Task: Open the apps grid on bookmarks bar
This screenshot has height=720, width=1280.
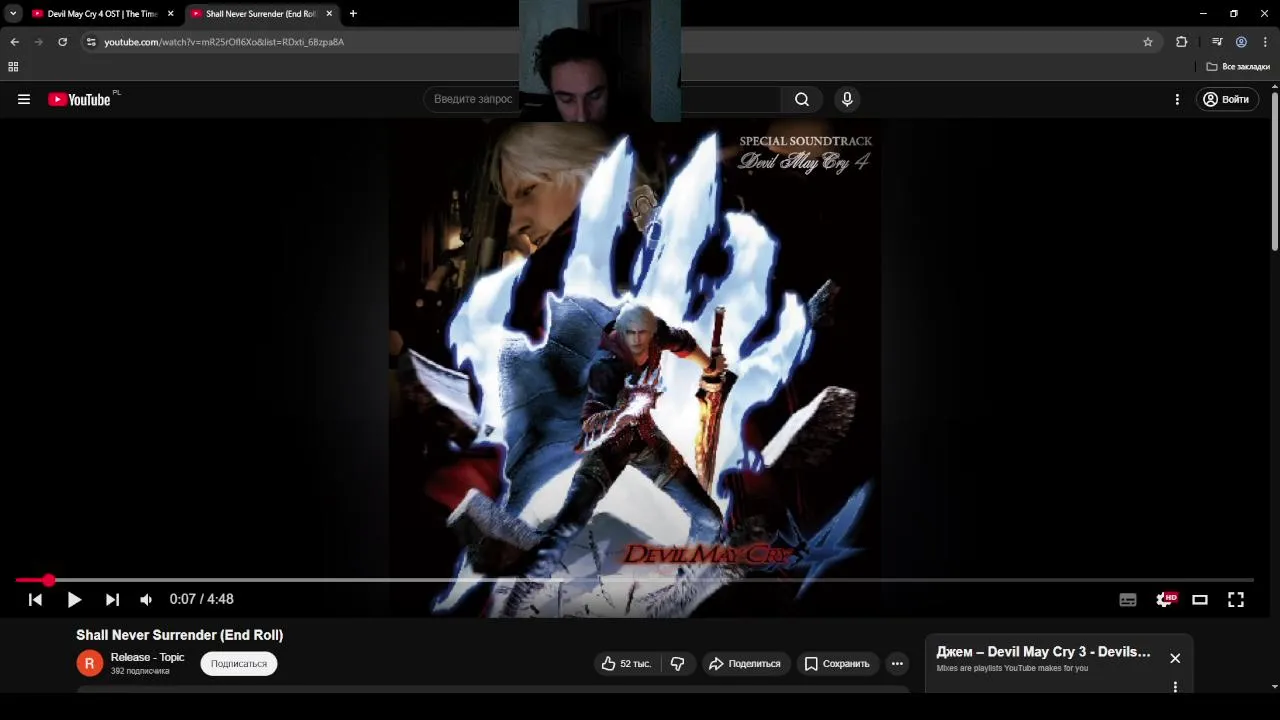Action: click(13, 67)
